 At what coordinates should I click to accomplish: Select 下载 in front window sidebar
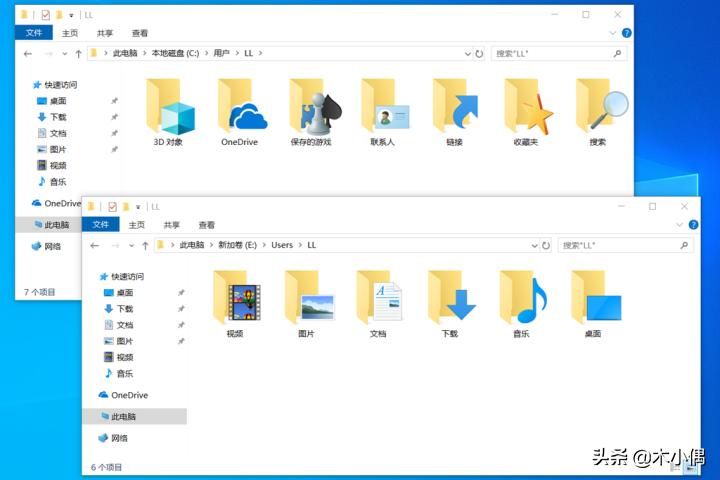[119, 309]
